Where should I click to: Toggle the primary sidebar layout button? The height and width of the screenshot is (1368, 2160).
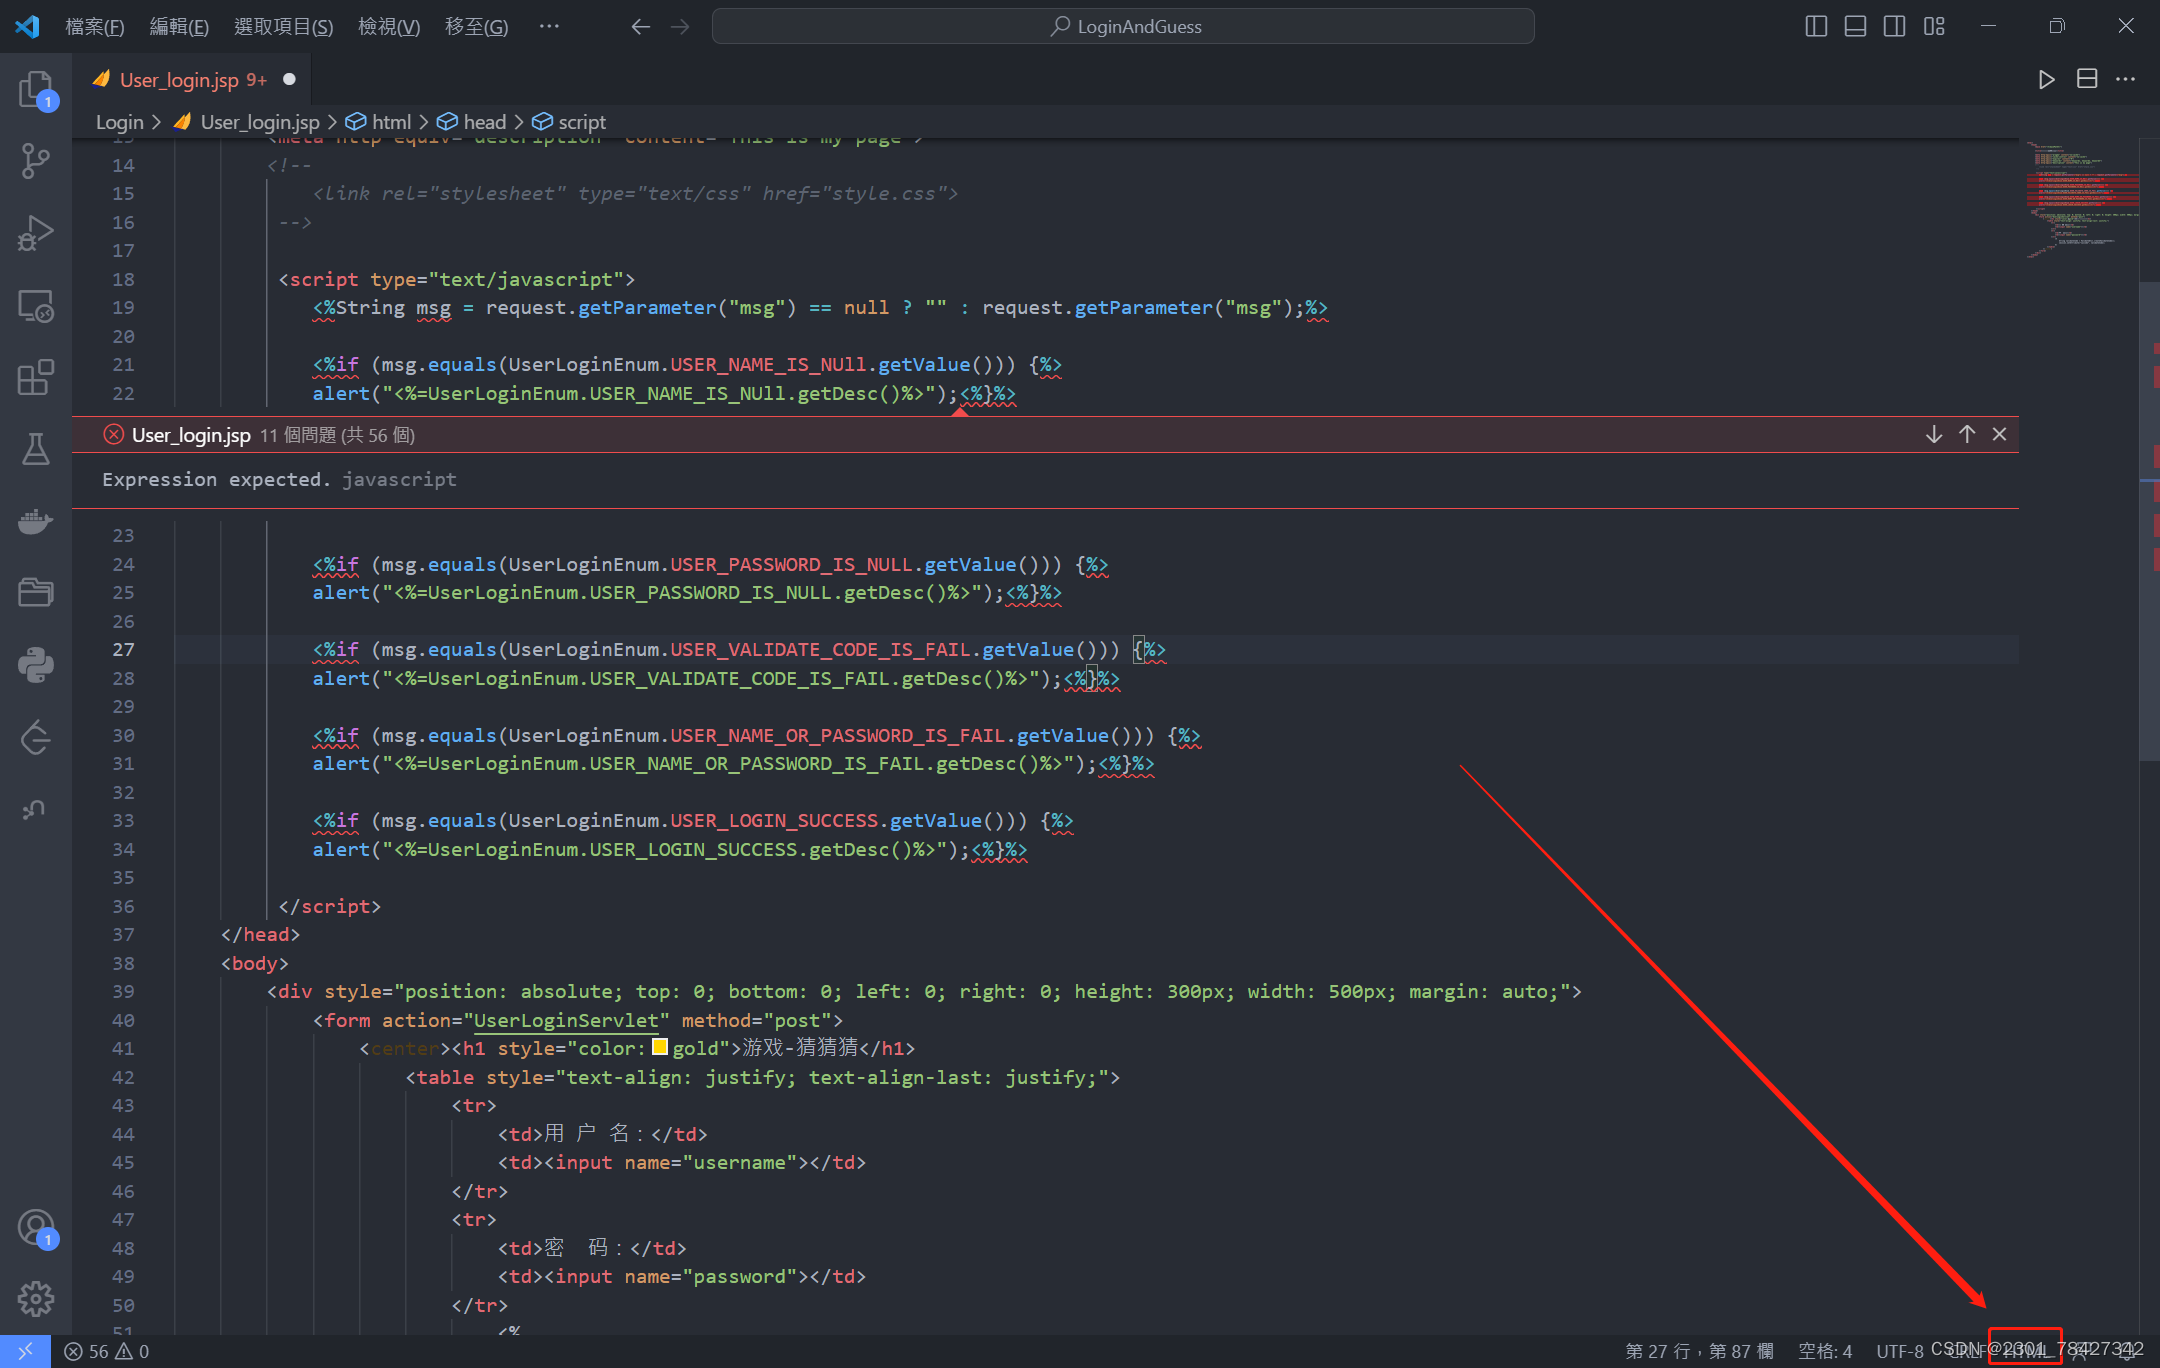pyautogui.click(x=1816, y=26)
